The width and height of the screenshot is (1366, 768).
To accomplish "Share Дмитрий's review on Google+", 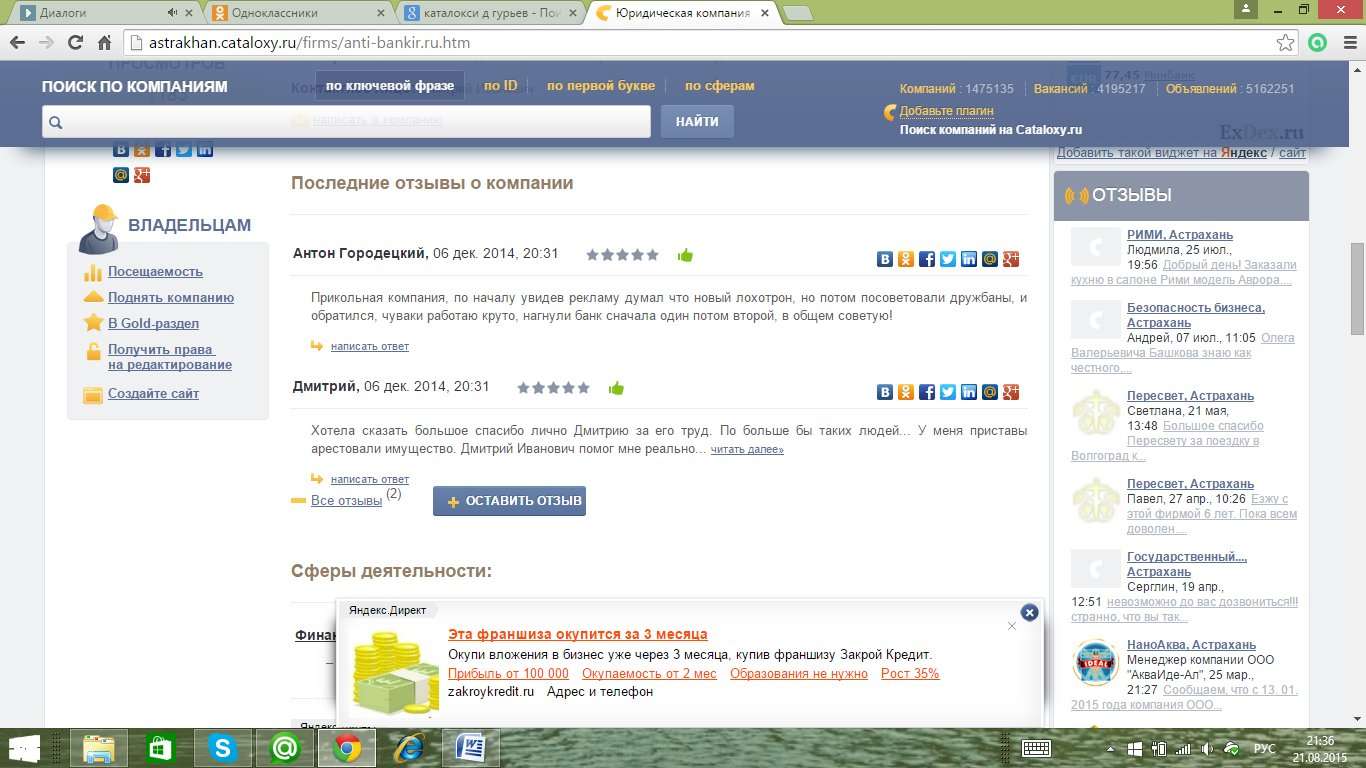I will [x=1011, y=392].
